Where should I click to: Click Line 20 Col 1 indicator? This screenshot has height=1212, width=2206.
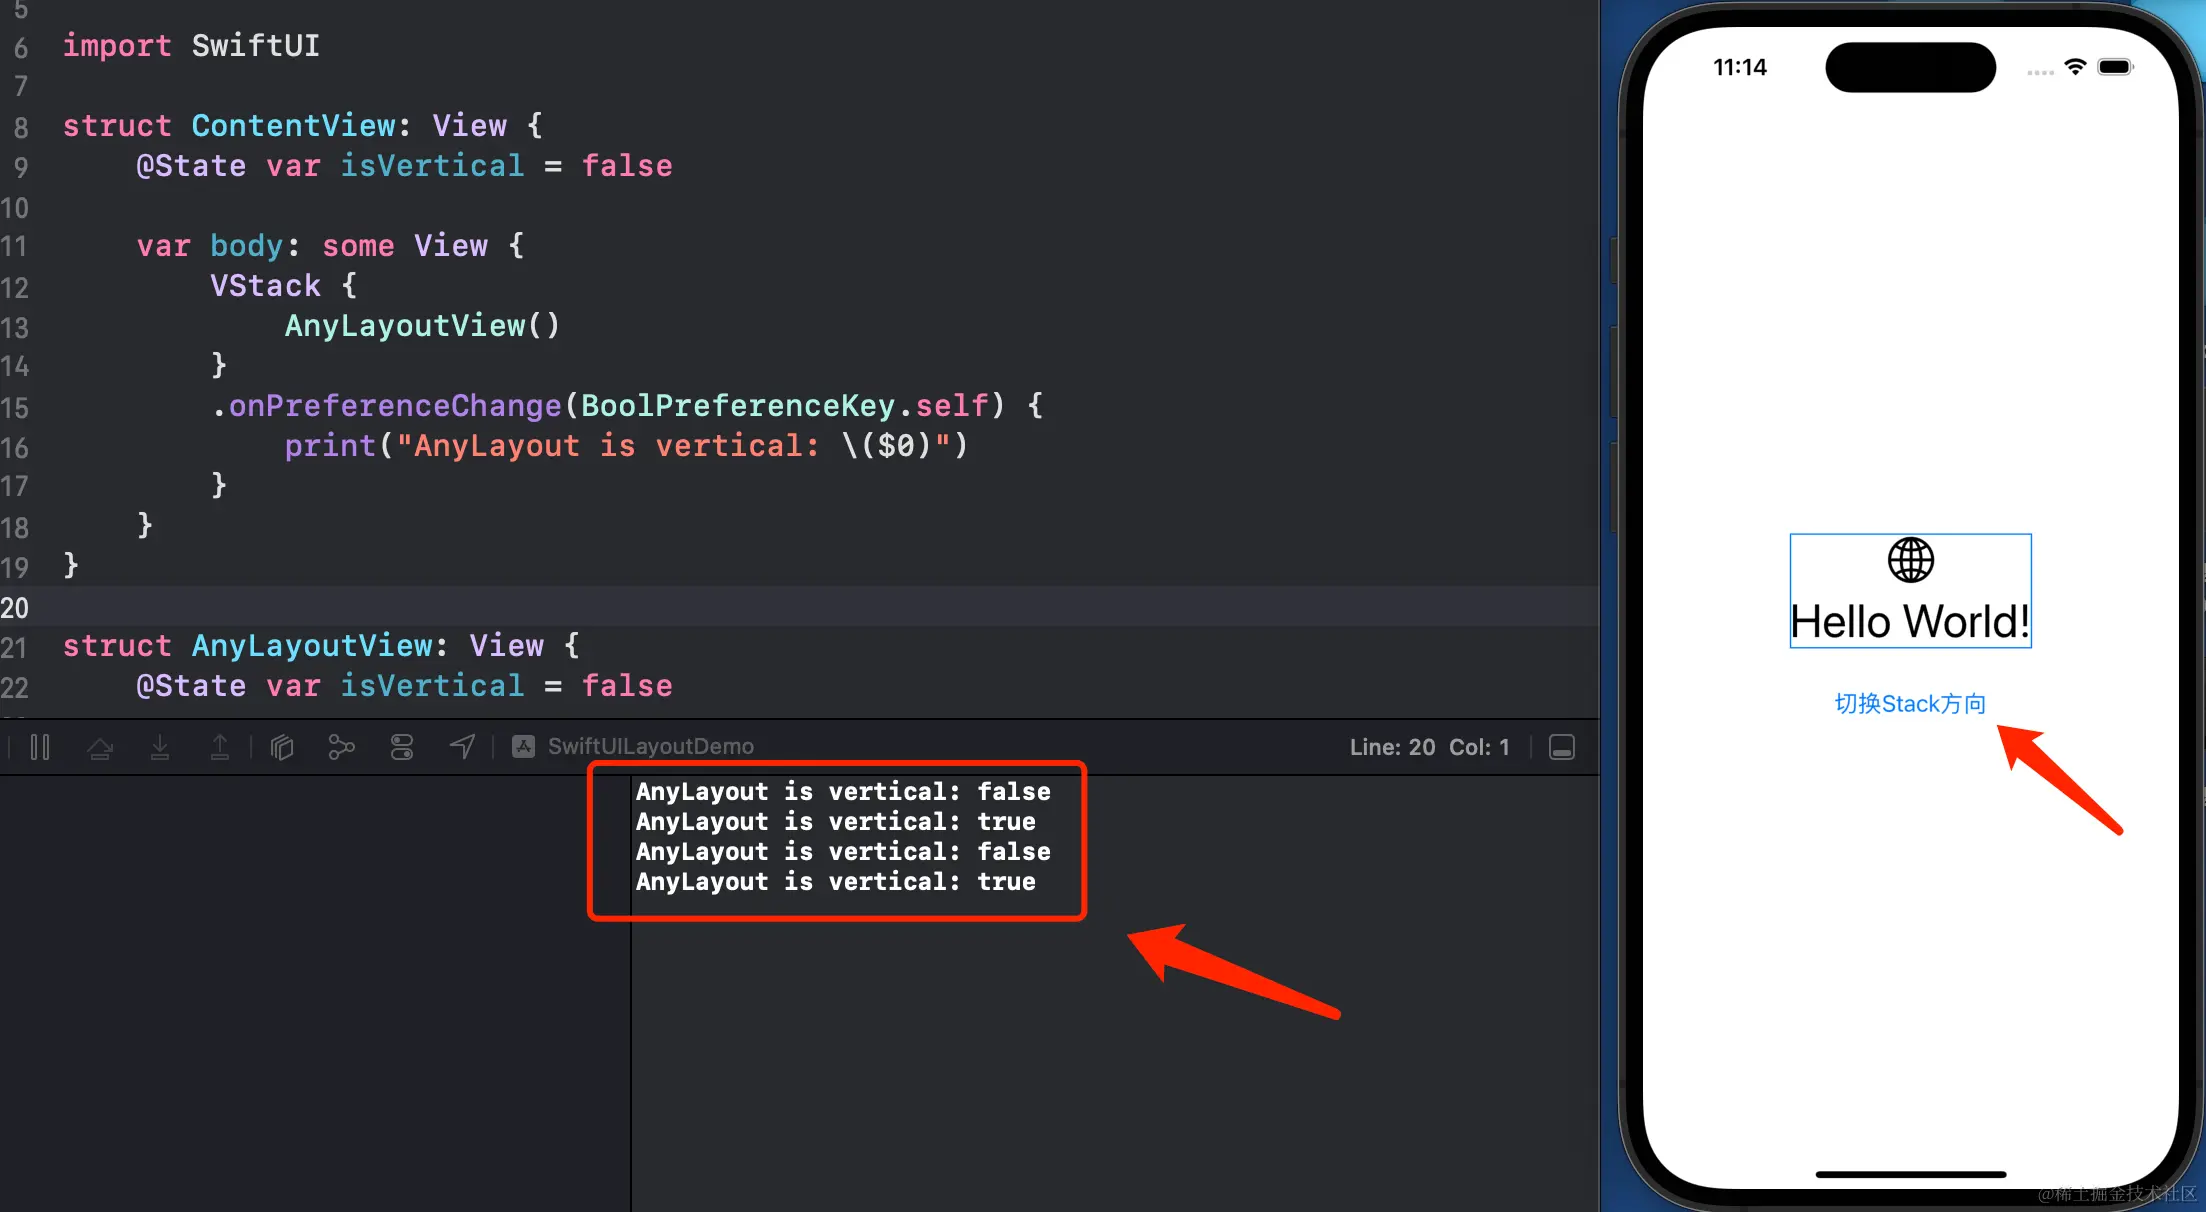click(1429, 747)
